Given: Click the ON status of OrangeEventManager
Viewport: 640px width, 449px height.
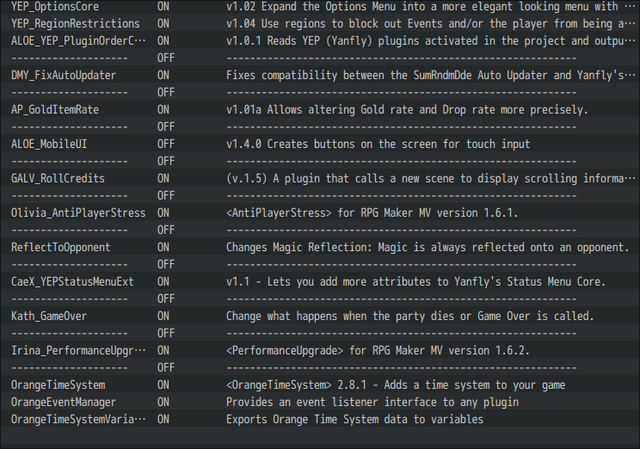Looking at the screenshot, I should (163, 402).
